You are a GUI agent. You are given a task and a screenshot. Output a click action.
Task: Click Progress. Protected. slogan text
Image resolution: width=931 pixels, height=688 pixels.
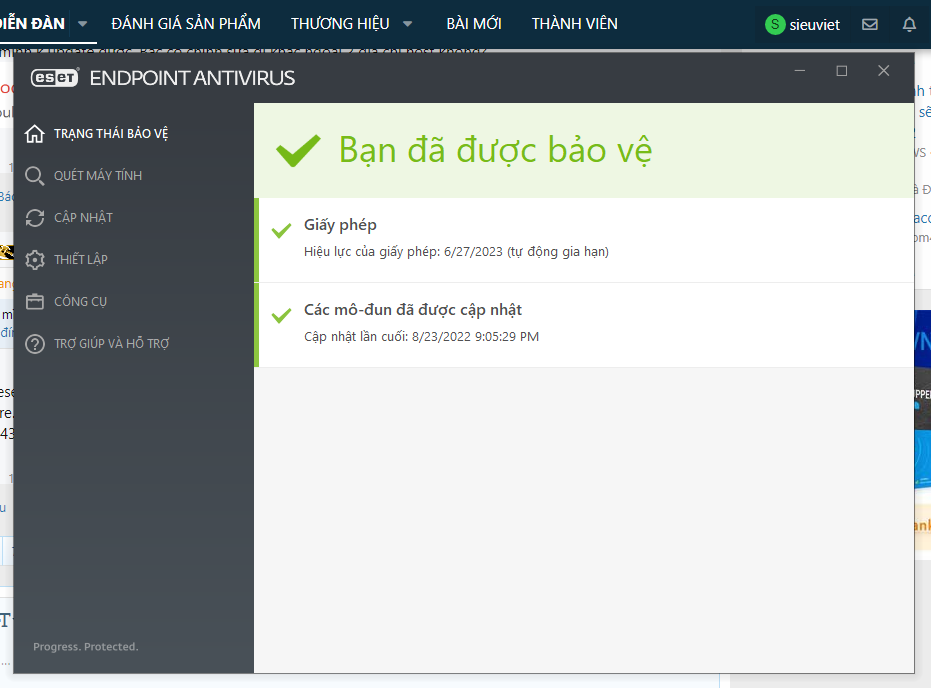[x=86, y=646]
